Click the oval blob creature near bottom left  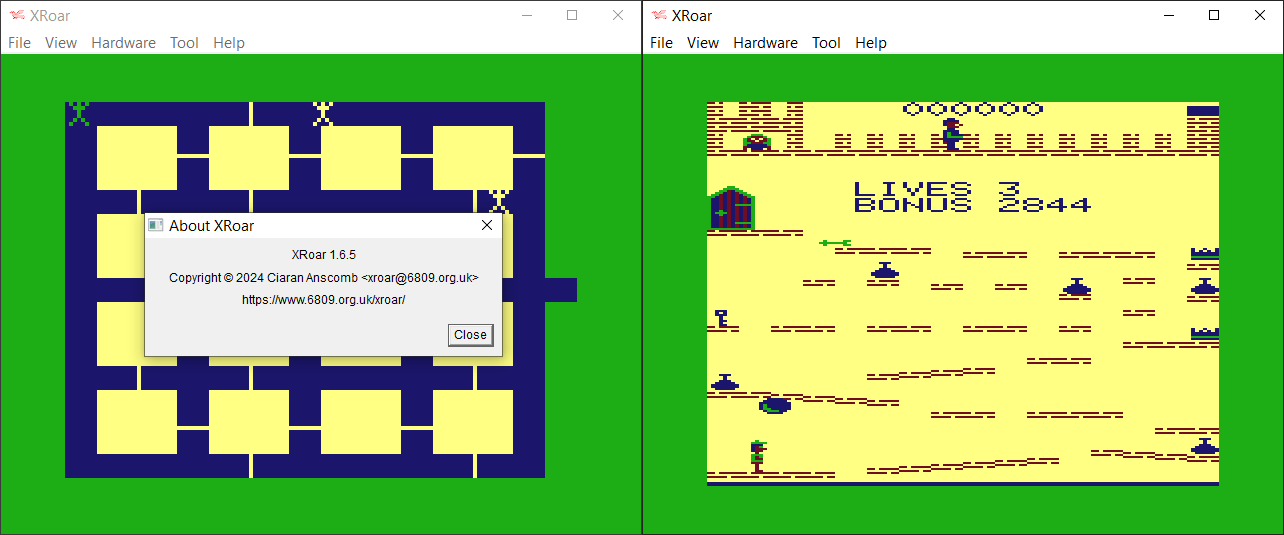pos(775,405)
